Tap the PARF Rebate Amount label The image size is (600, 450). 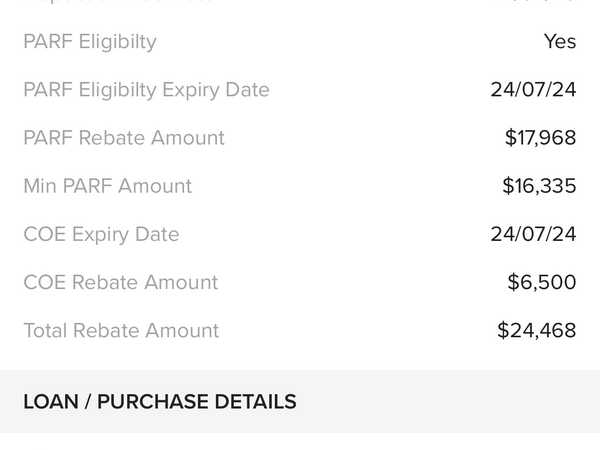click(x=124, y=138)
